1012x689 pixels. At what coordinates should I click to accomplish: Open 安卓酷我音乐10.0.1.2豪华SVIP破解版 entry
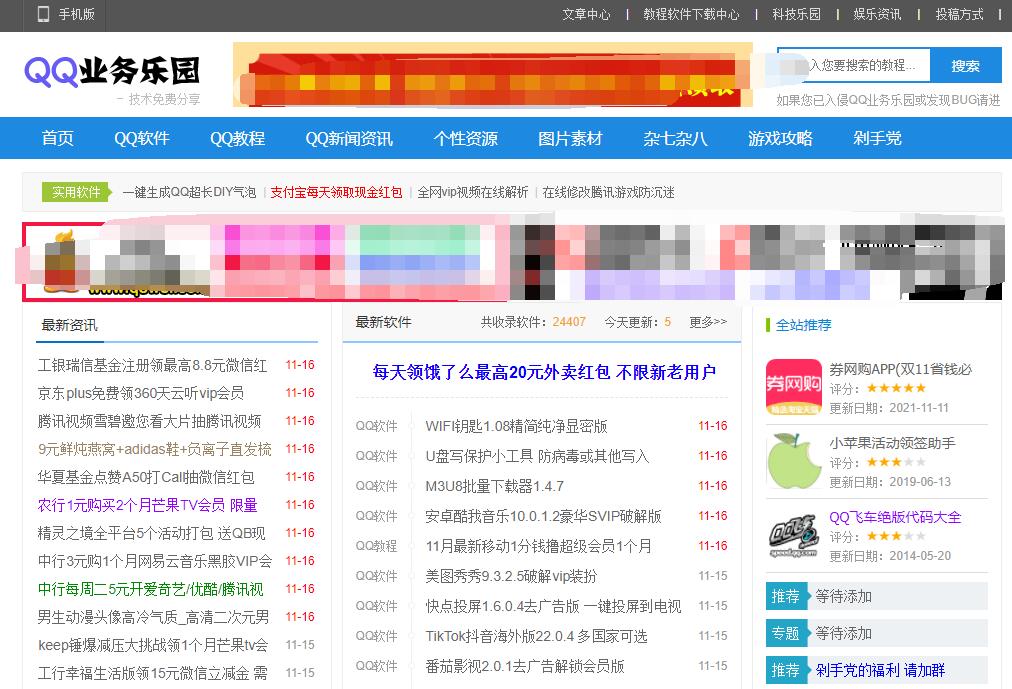coord(543,516)
